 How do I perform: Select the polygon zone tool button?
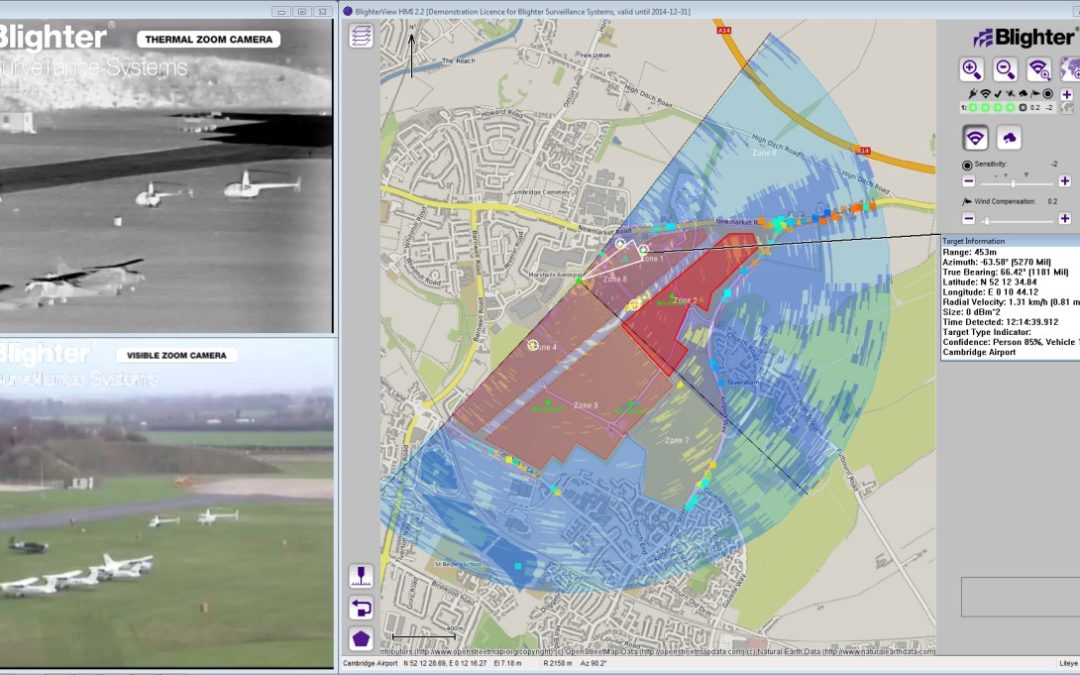(x=361, y=638)
